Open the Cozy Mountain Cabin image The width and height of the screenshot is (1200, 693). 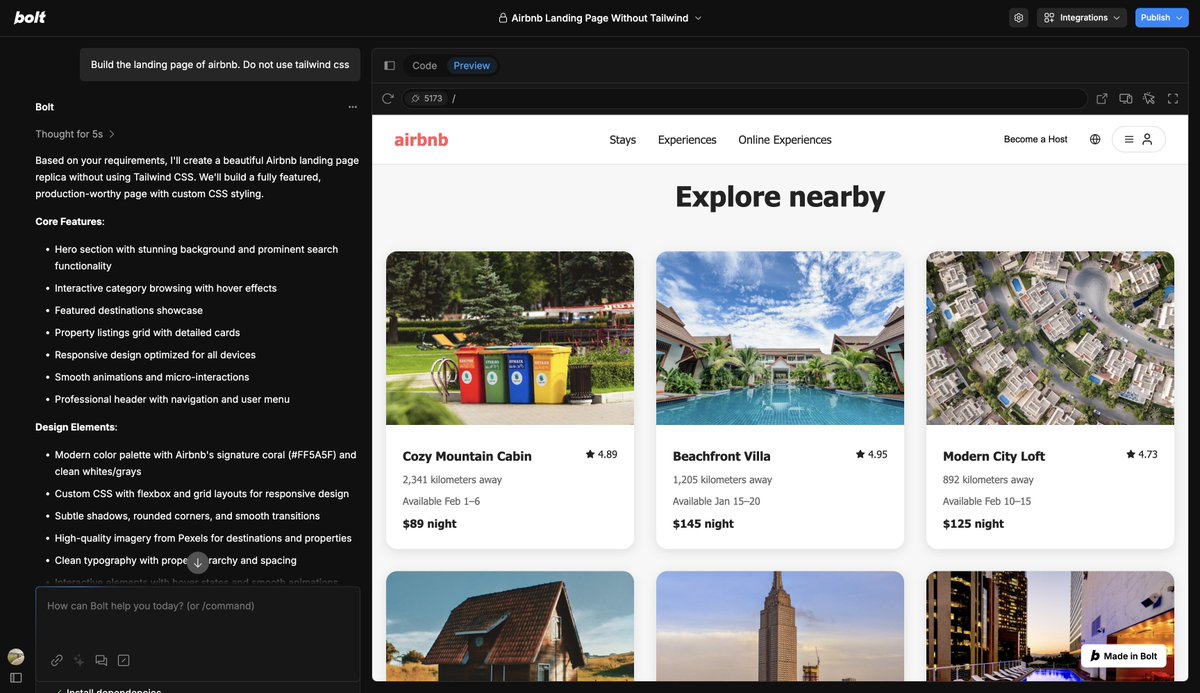(x=510, y=338)
